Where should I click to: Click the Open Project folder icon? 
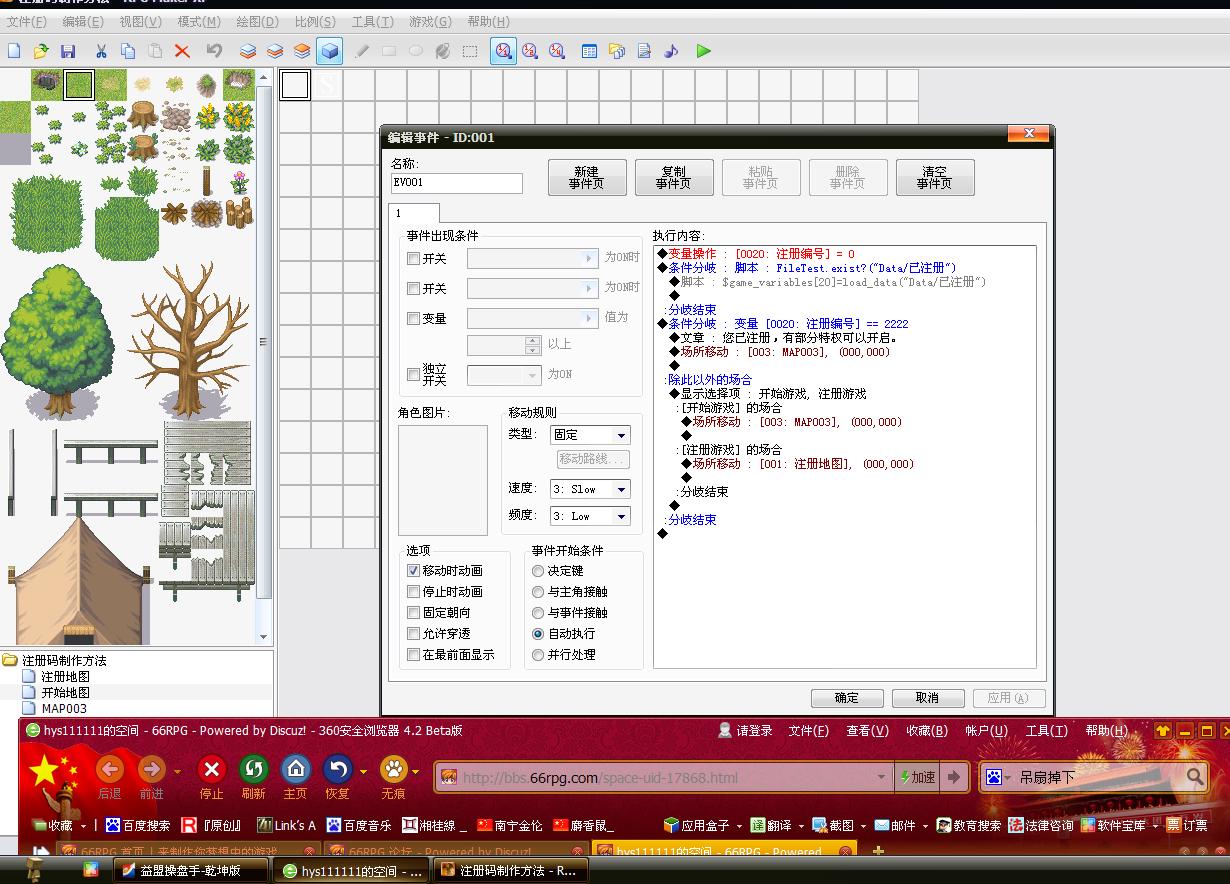click(41, 51)
